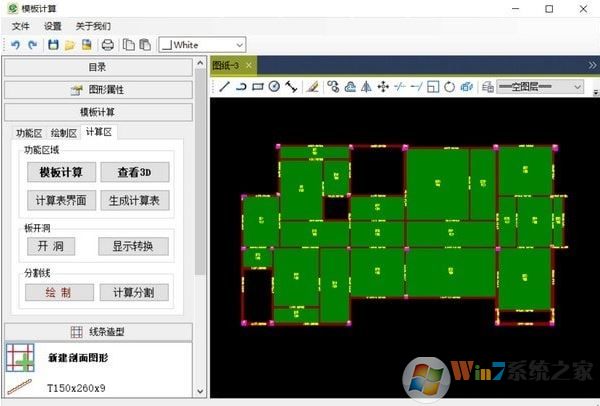Click the left panel scrollbar thumb
The image size is (600, 406).
pyautogui.click(x=200, y=171)
